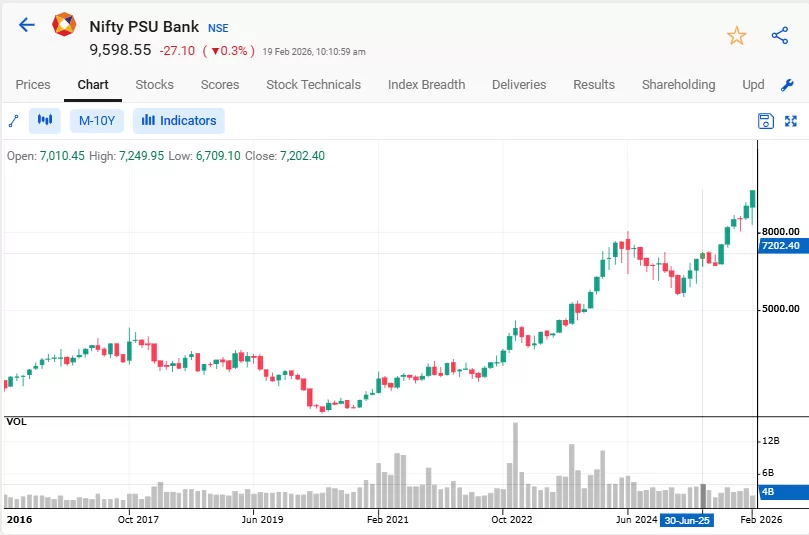This screenshot has width=809, height=535.
Task: Open the share icon
Action: tap(780, 36)
